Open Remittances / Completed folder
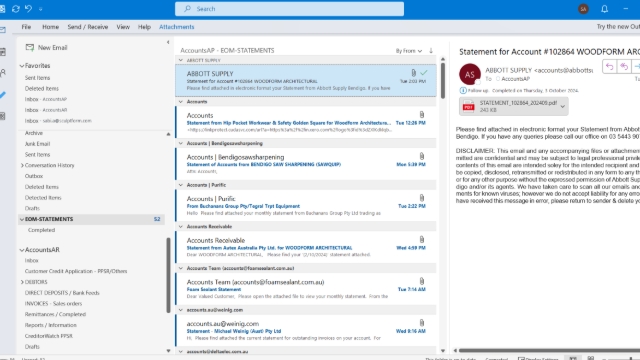This screenshot has width=640, height=360. pos(55,314)
